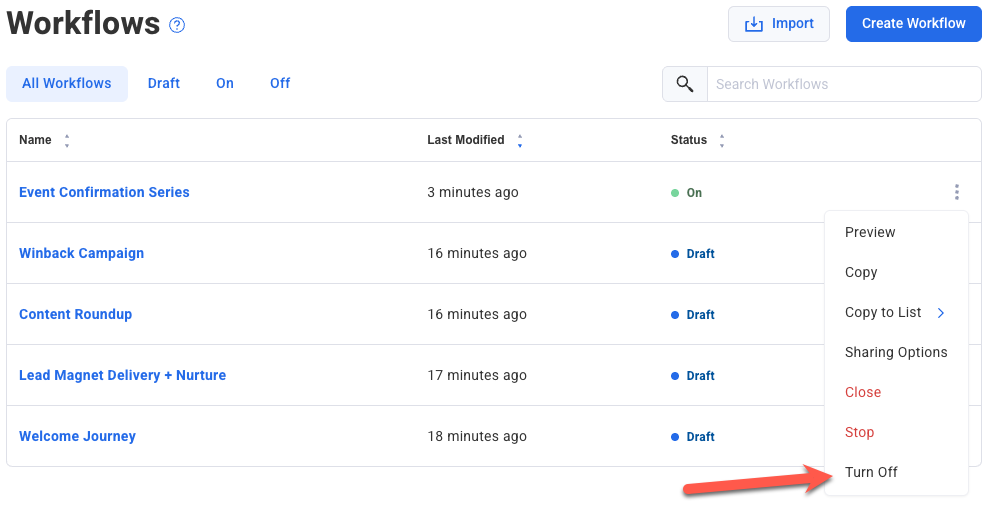Open the three-dot menu for Event Confirmation Series
989x519 pixels.
coord(957,192)
